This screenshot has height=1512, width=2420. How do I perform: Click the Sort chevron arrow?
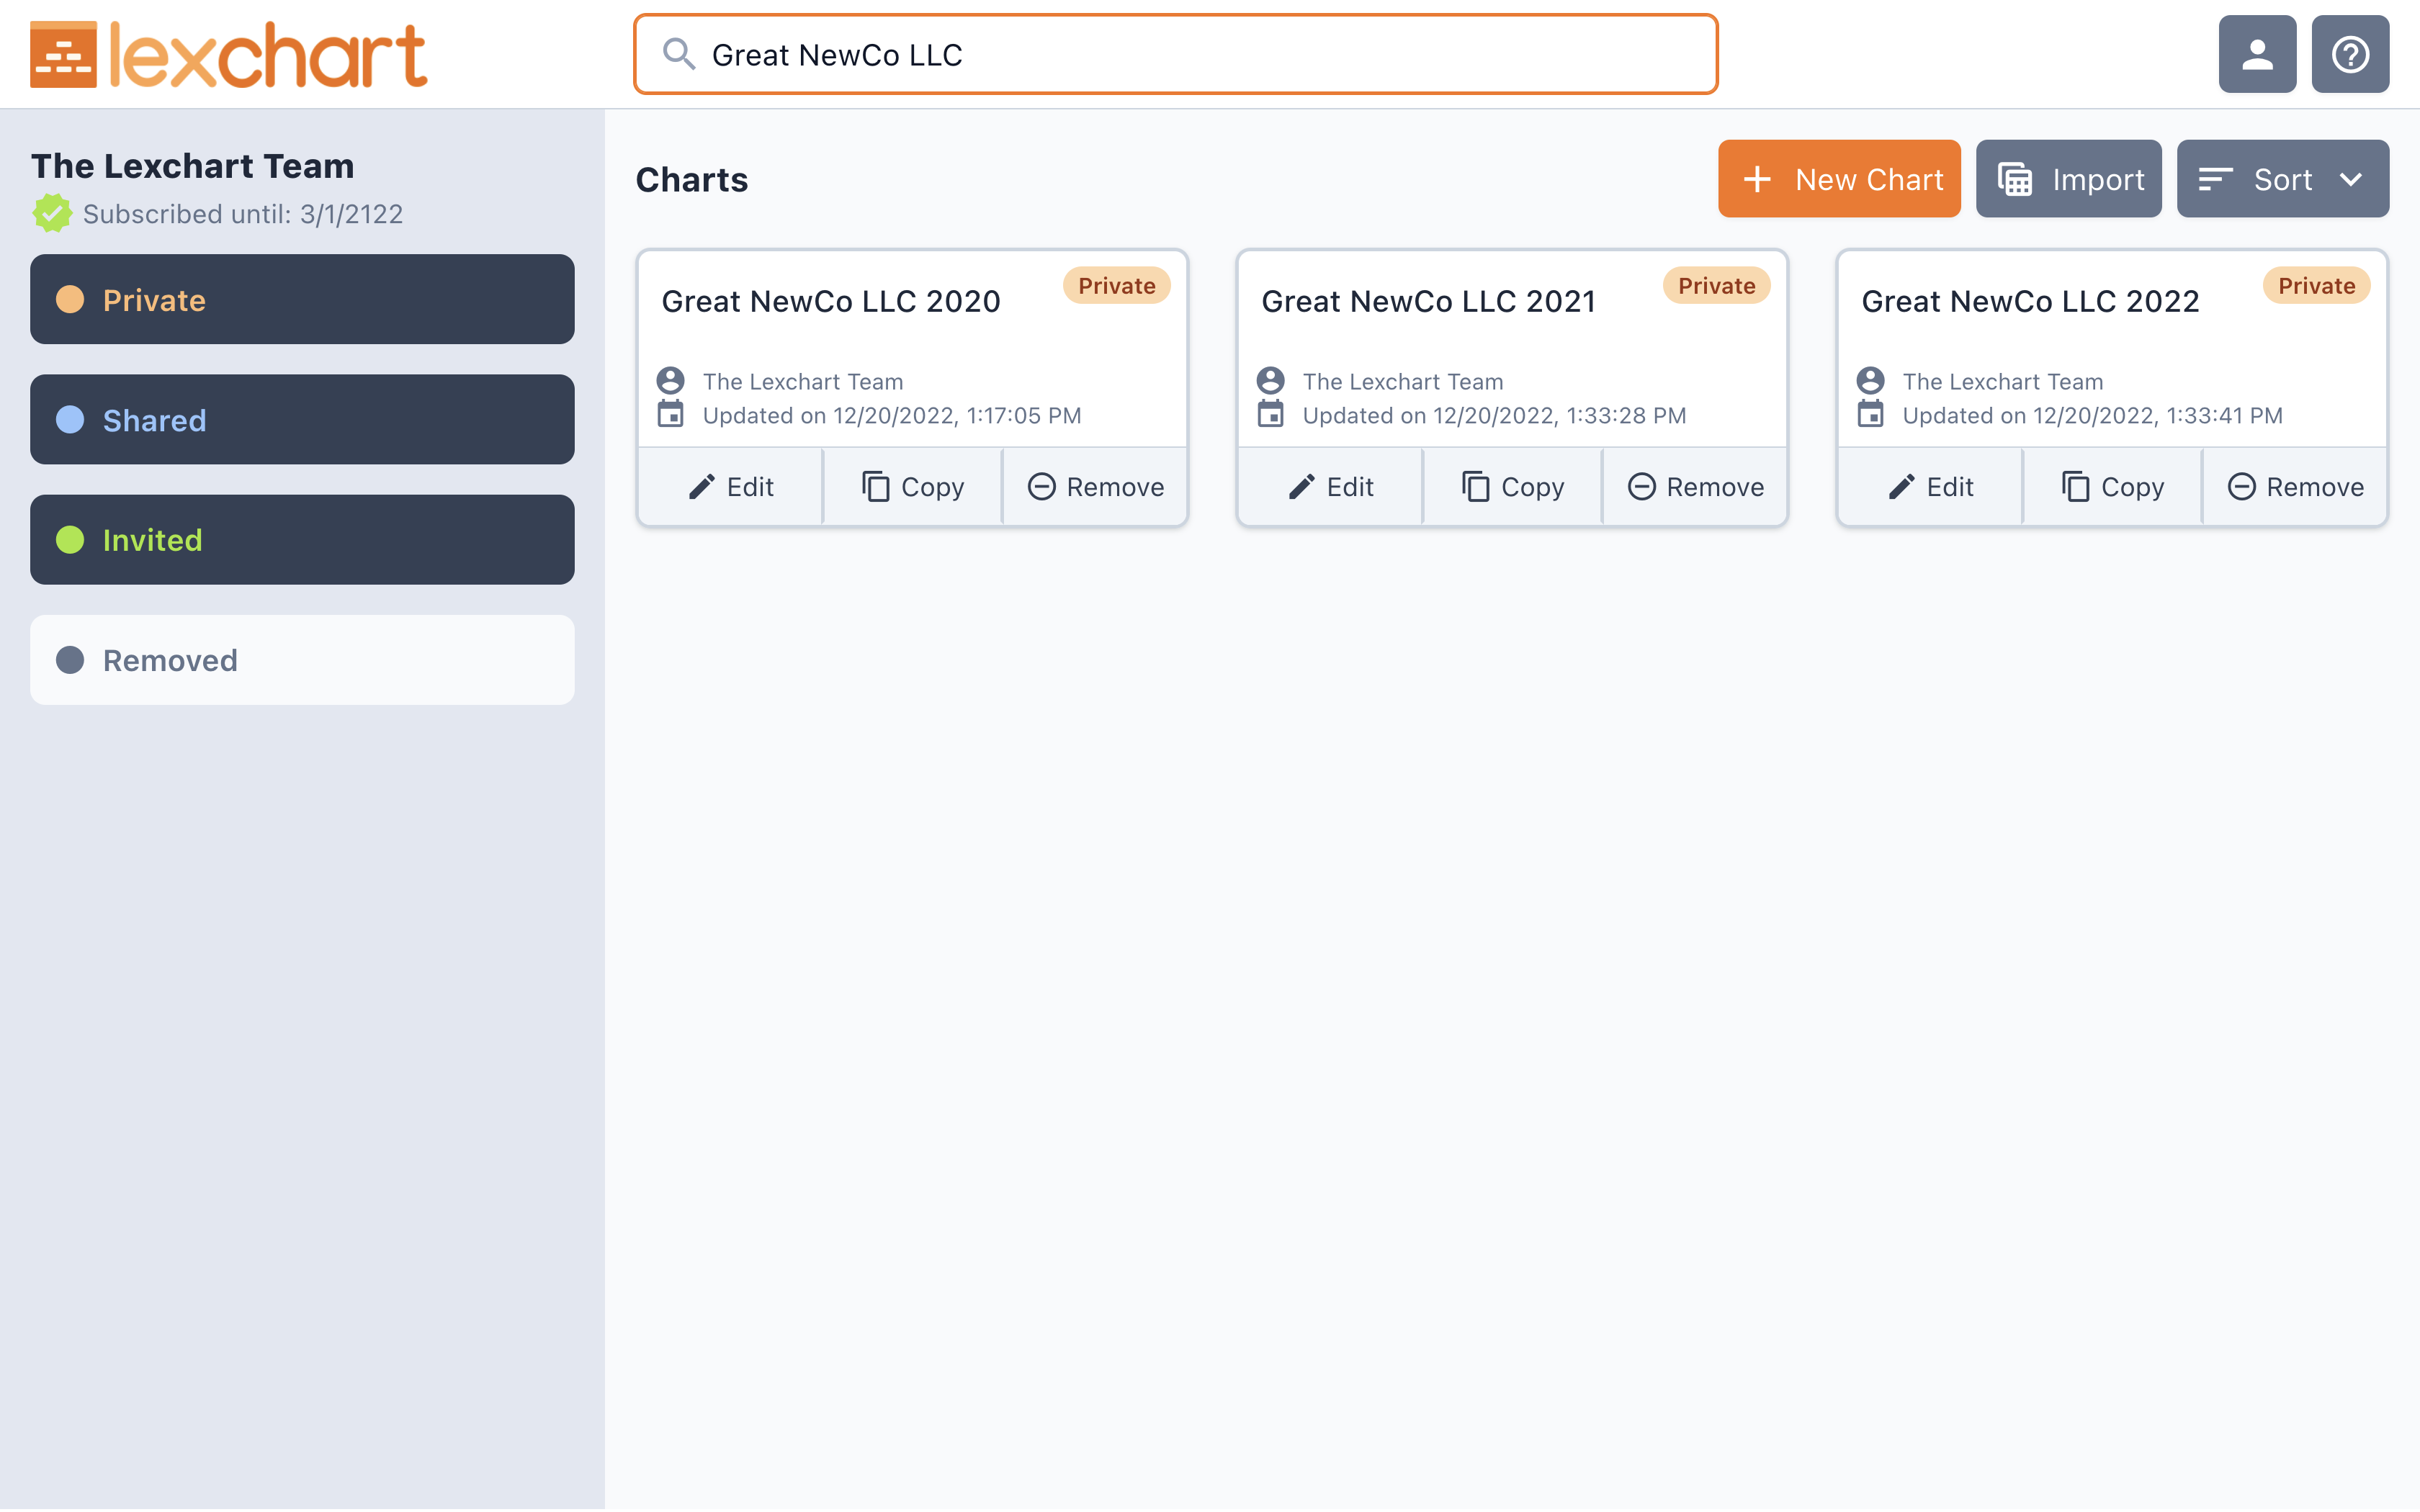click(2351, 180)
